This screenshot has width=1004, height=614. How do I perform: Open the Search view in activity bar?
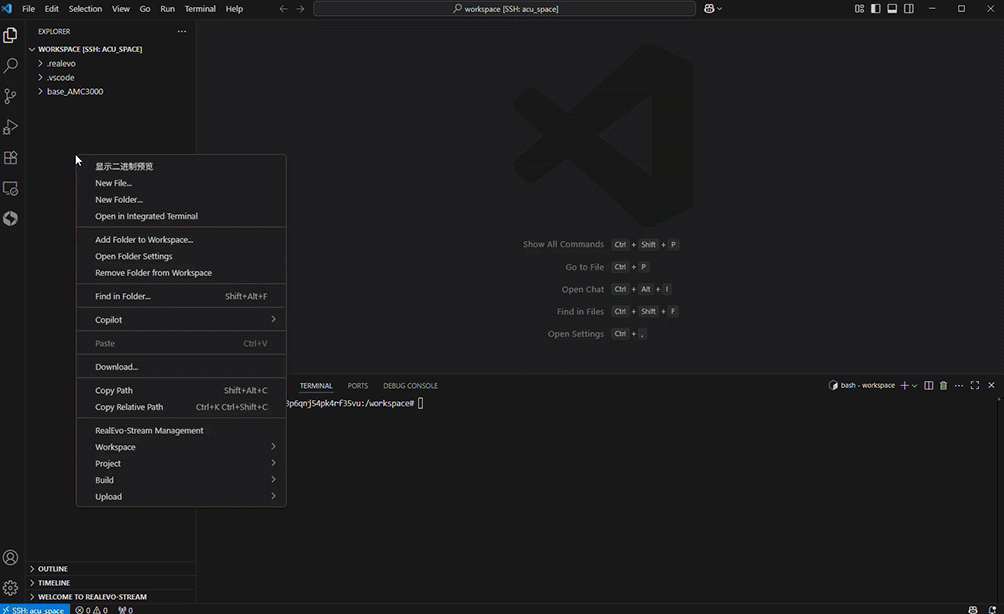point(10,65)
